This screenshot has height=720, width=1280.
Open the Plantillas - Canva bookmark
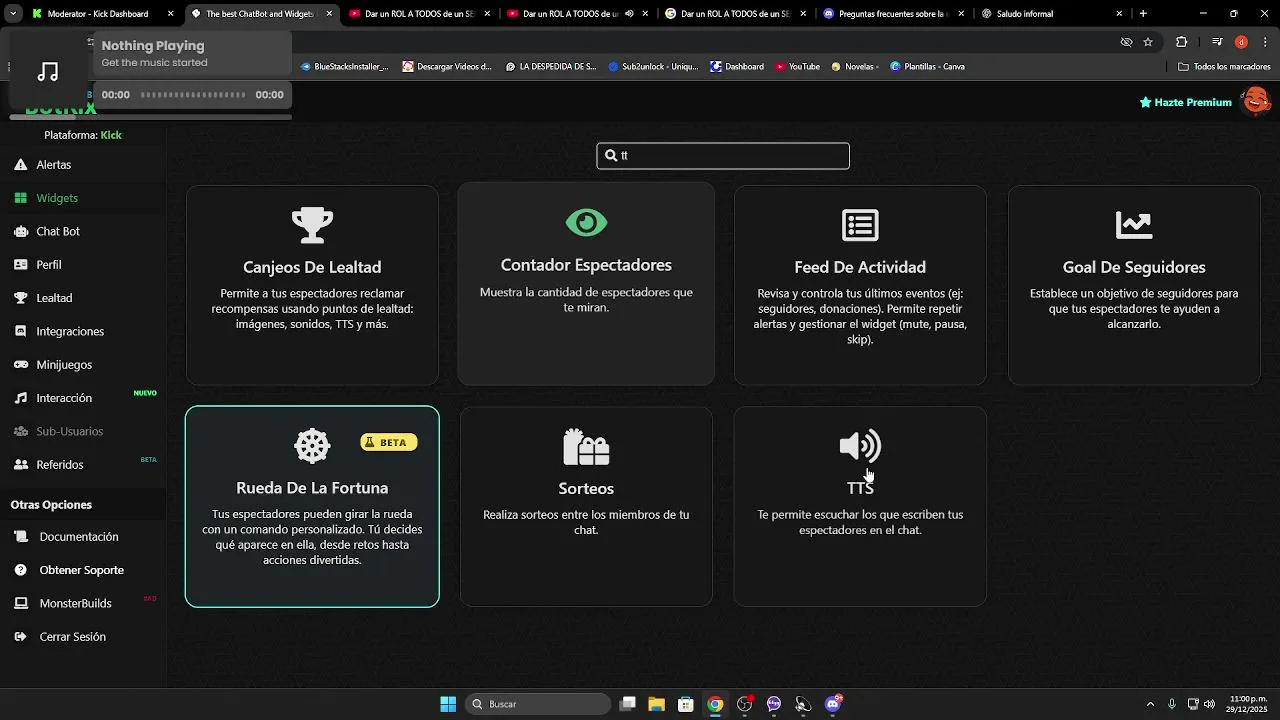[x=927, y=67]
